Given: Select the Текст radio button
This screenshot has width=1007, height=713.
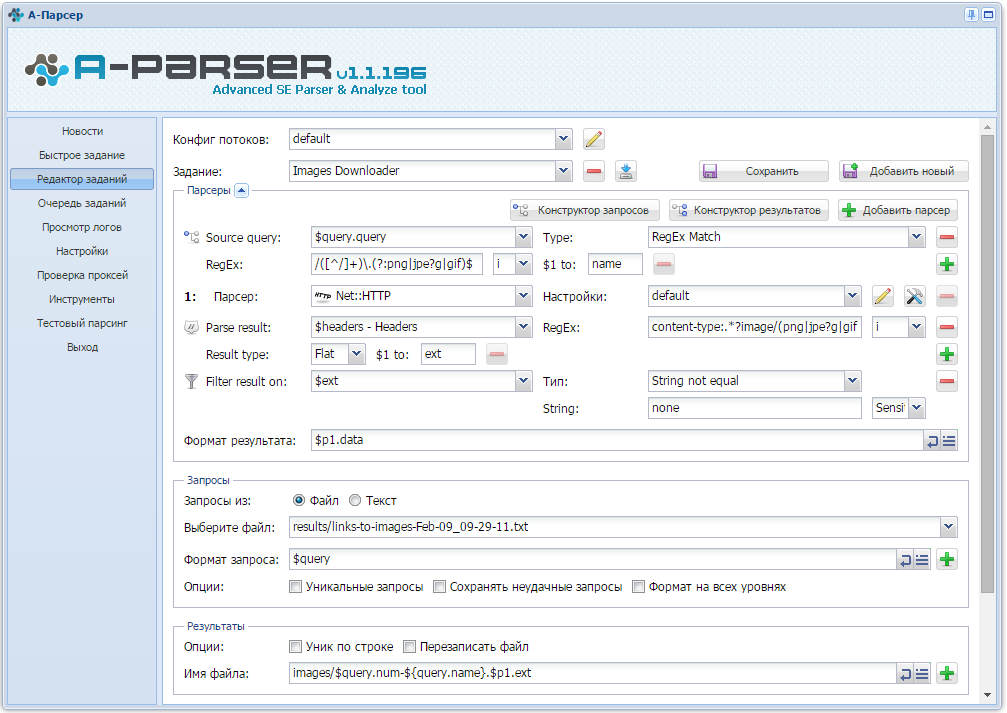Looking at the screenshot, I should point(355,500).
